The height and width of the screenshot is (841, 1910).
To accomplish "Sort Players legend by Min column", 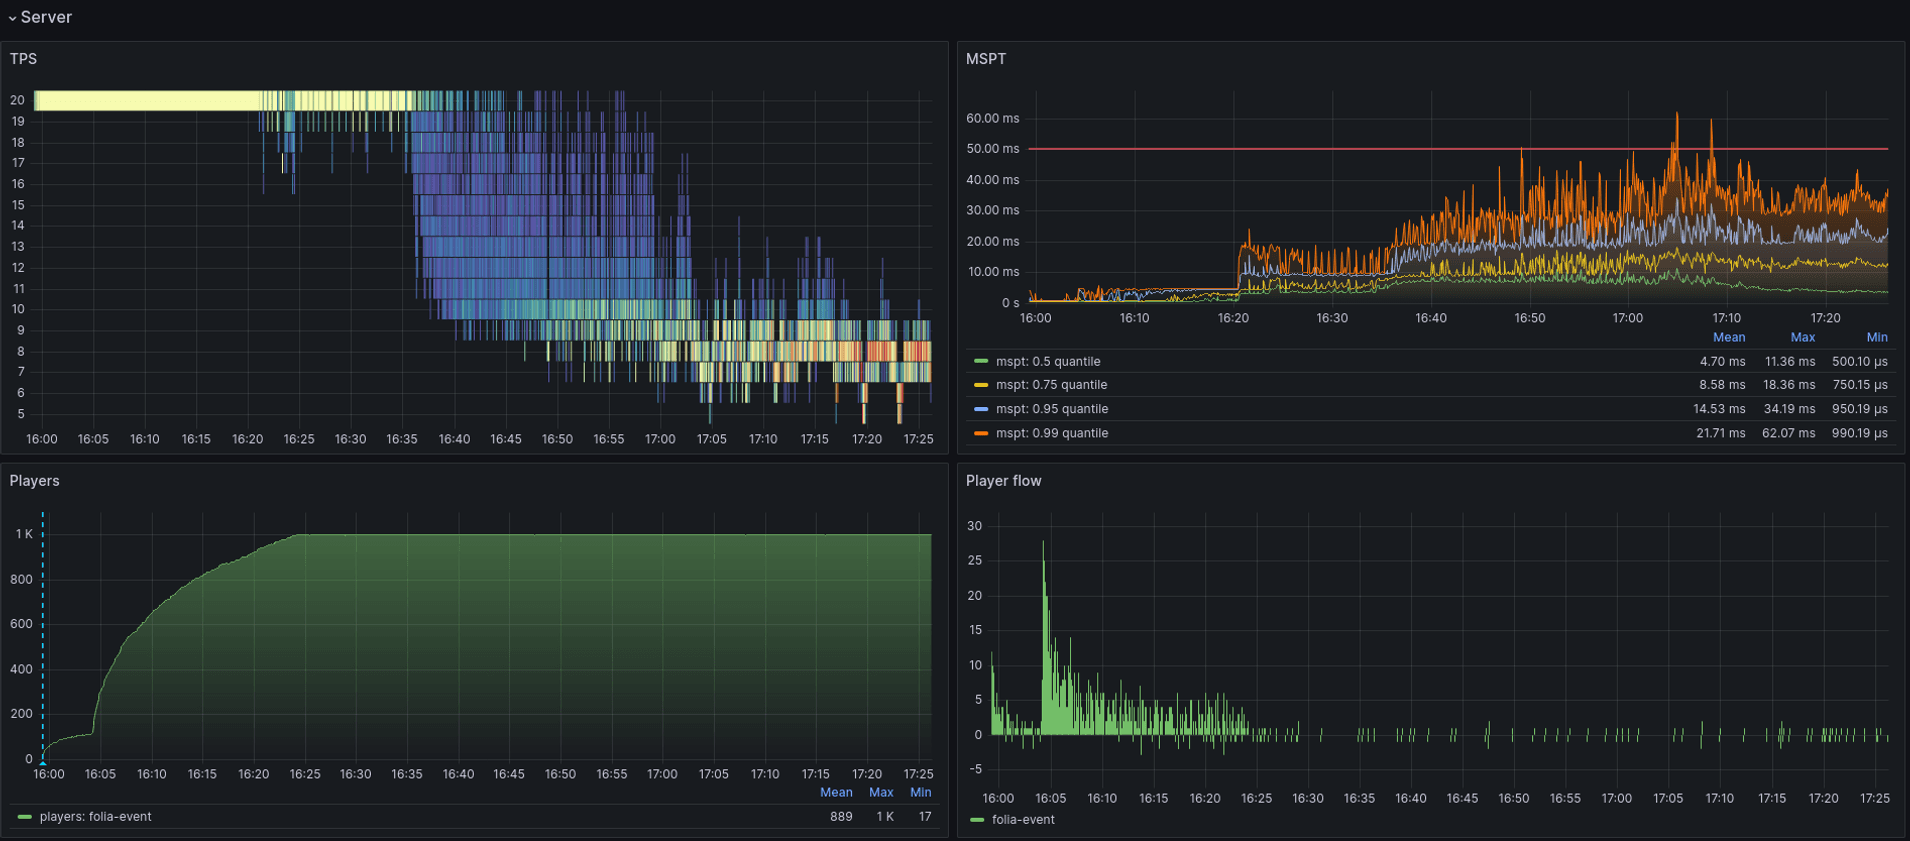I will (920, 793).
